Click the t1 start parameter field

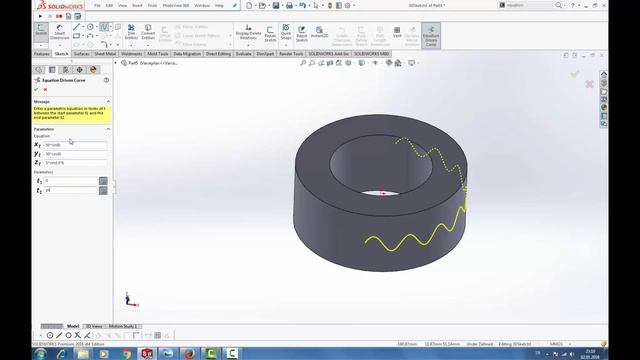click(x=71, y=180)
